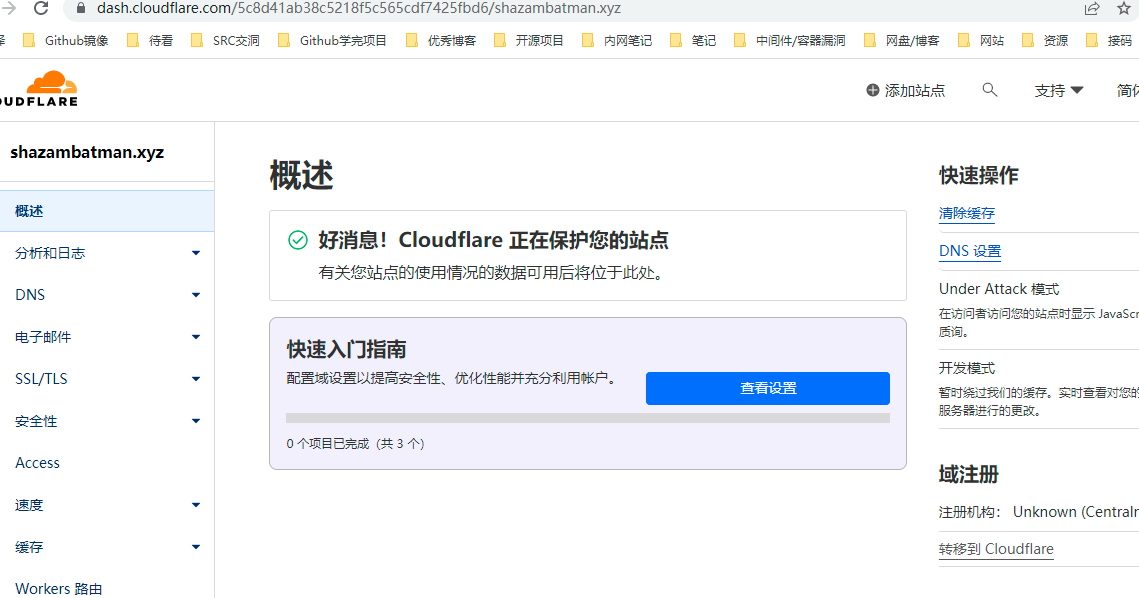Open the Github学完项目 bookmark folder
This screenshot has height=598, width=1139.
coord(333,41)
